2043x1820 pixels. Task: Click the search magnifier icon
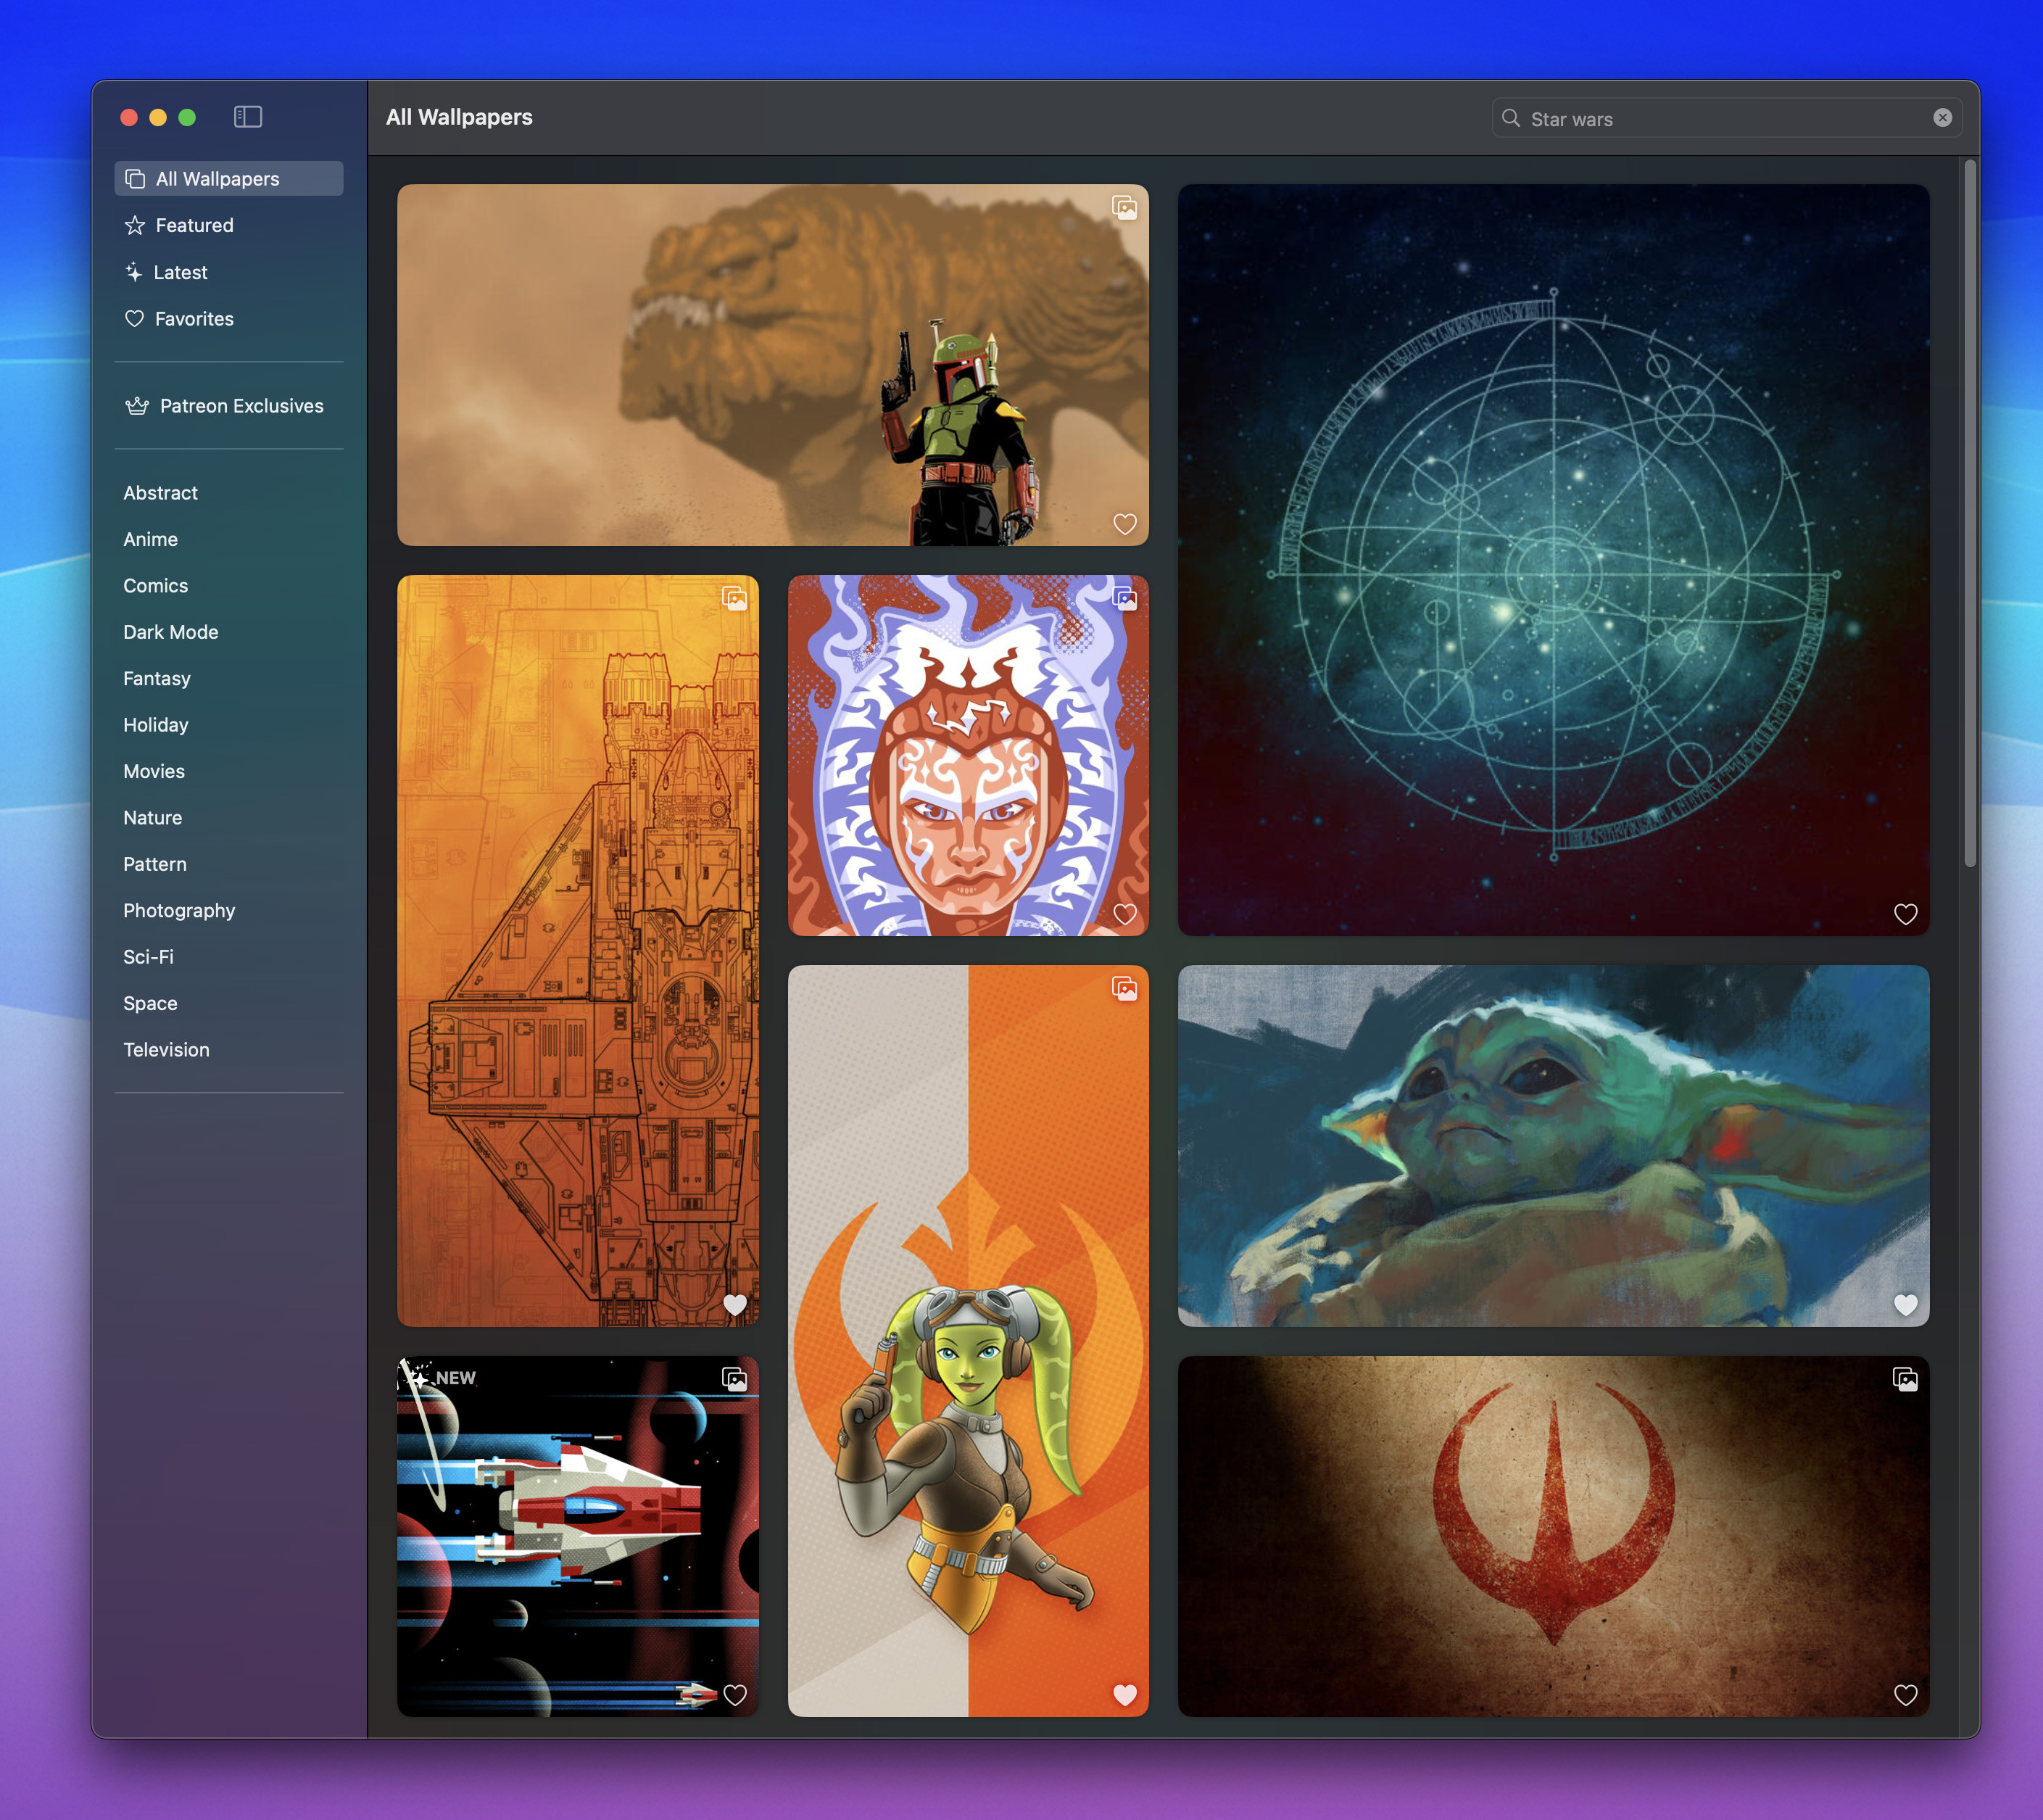pyautogui.click(x=1510, y=118)
